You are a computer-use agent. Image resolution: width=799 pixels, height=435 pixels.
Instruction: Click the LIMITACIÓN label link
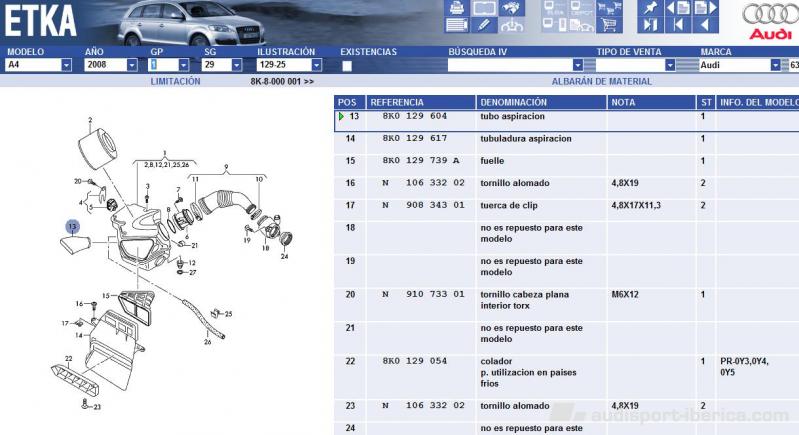click(x=175, y=81)
